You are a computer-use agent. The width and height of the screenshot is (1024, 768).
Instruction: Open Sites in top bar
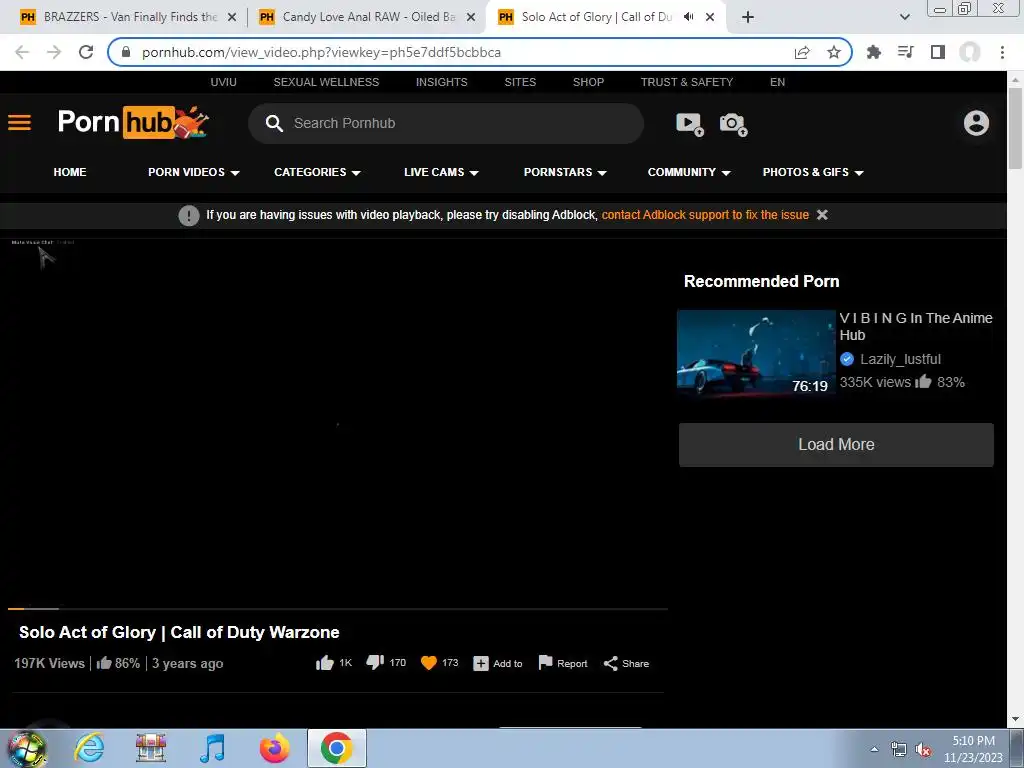tap(520, 82)
